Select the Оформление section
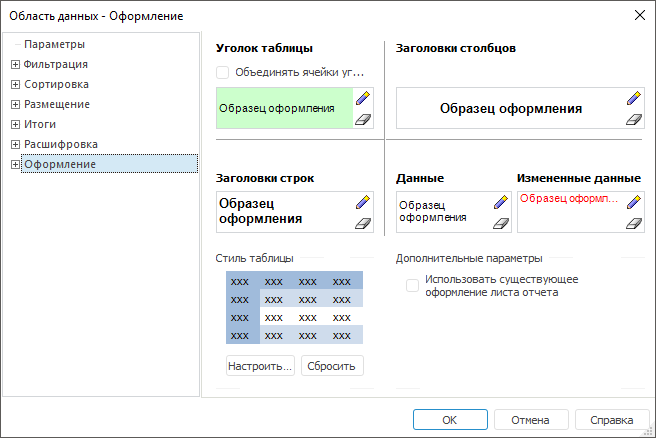Viewport: 656px width, 438px height. pyautogui.click(x=109, y=164)
